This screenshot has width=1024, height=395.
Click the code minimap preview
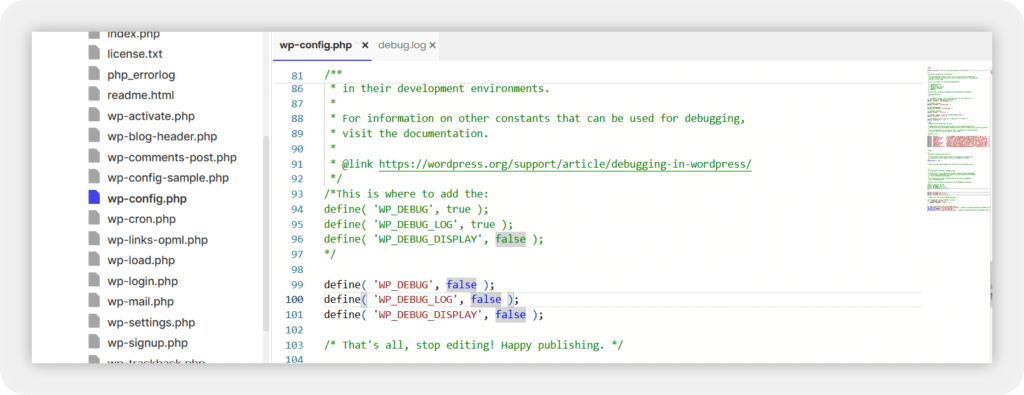click(958, 140)
